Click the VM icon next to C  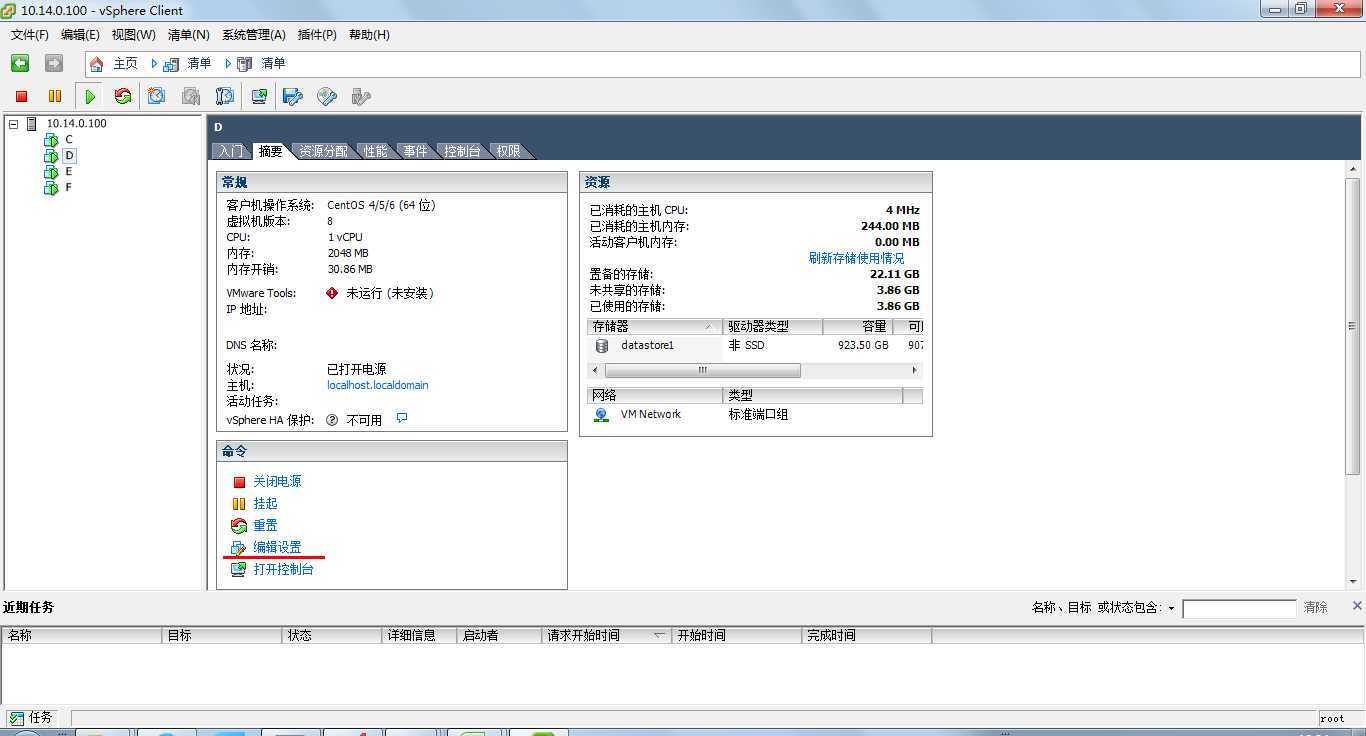pyautogui.click(x=51, y=140)
